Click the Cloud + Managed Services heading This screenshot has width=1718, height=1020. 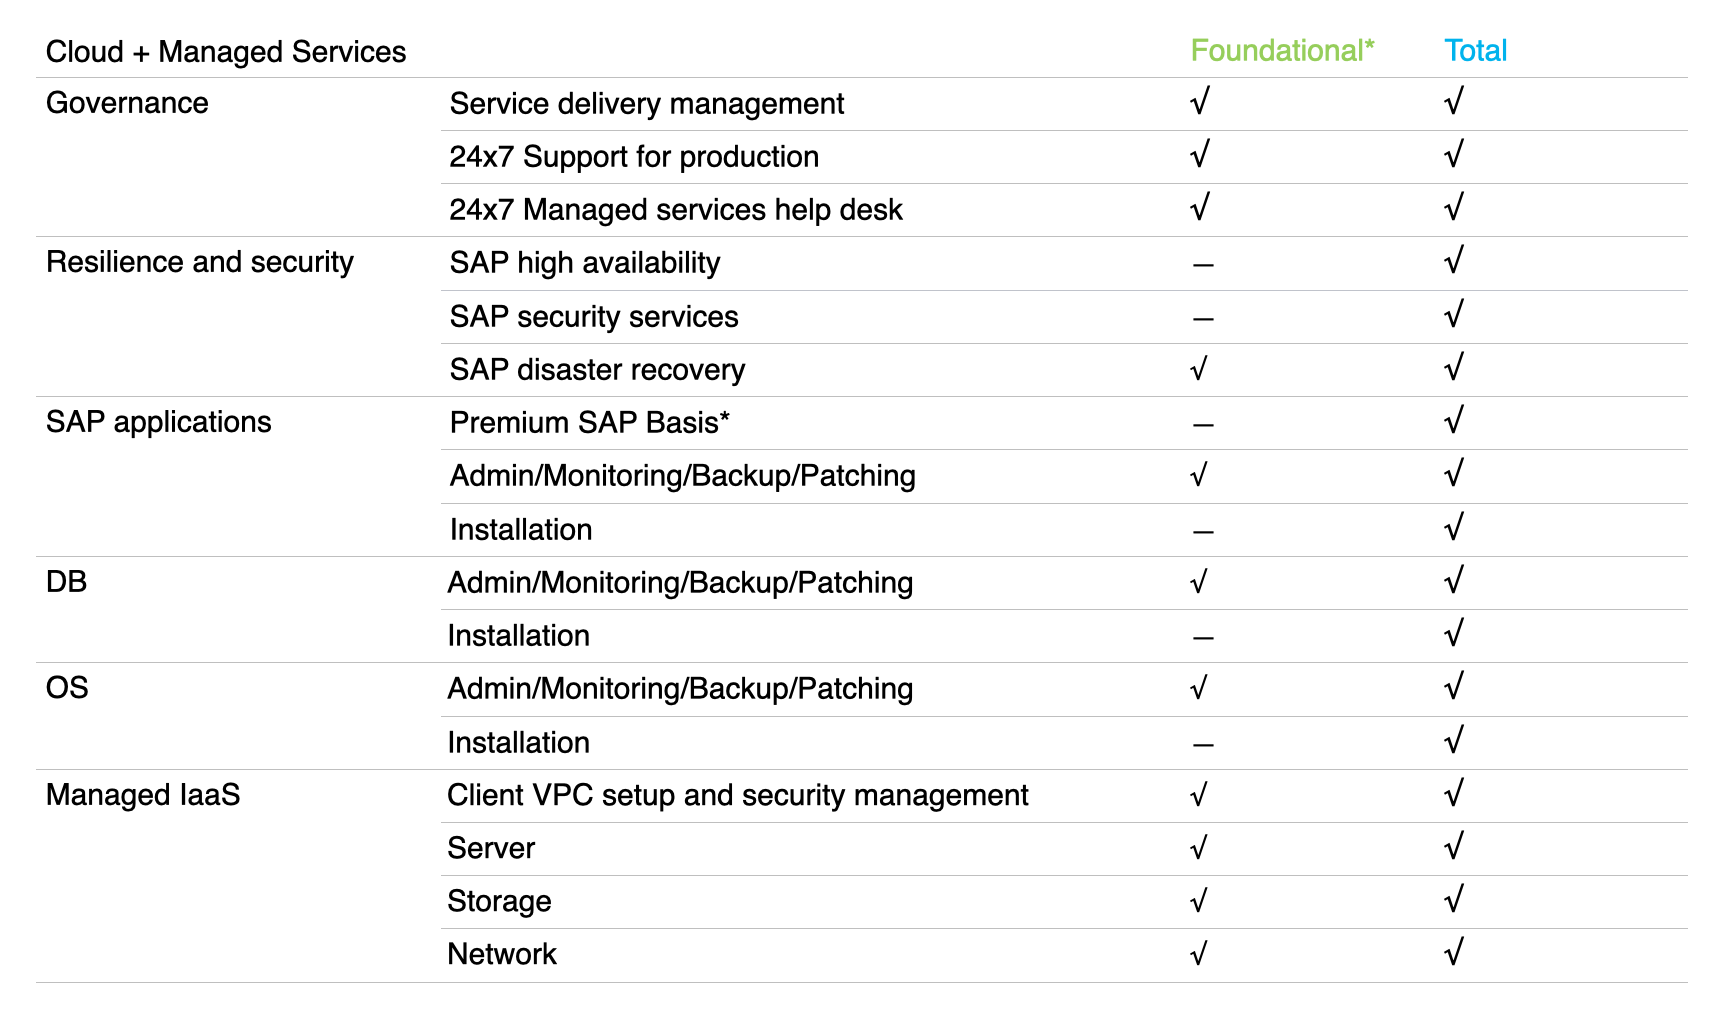(226, 52)
